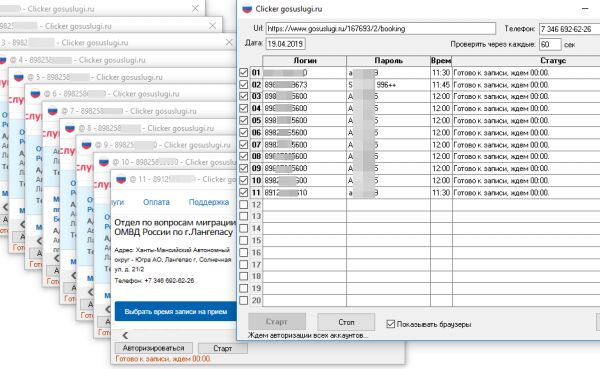Viewport: 600px width, 369px height.
Task: Enable the row 15 checkbox
Action: [243, 240]
